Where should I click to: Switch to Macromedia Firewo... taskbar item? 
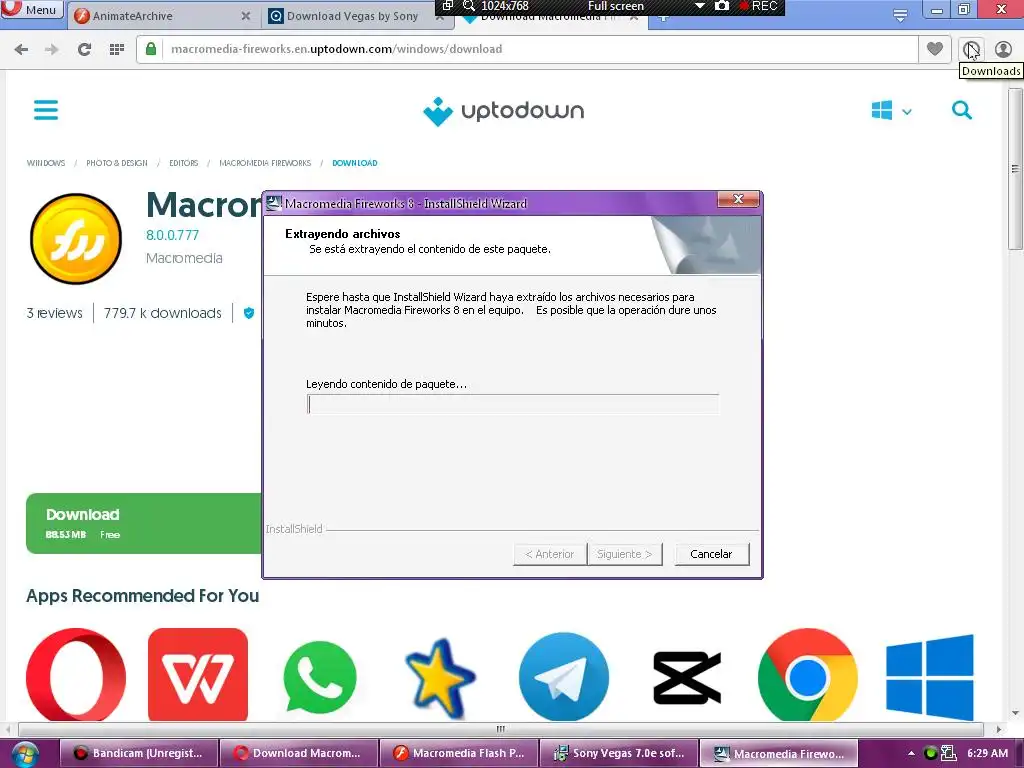[x=779, y=754]
